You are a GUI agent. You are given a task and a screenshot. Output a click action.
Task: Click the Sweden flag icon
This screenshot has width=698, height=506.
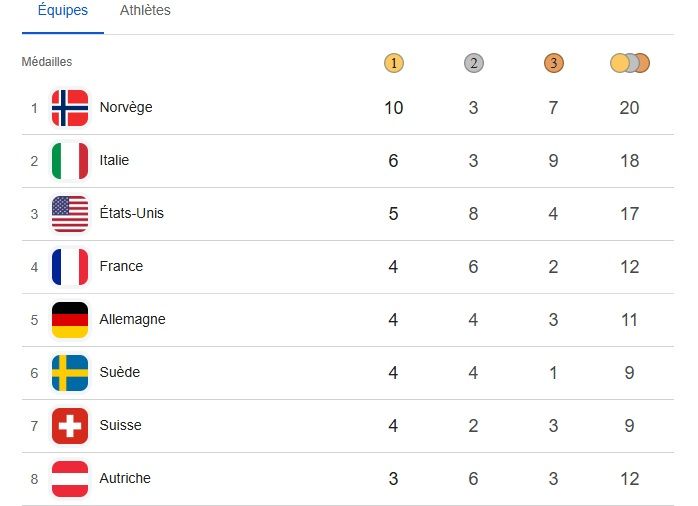(70, 373)
